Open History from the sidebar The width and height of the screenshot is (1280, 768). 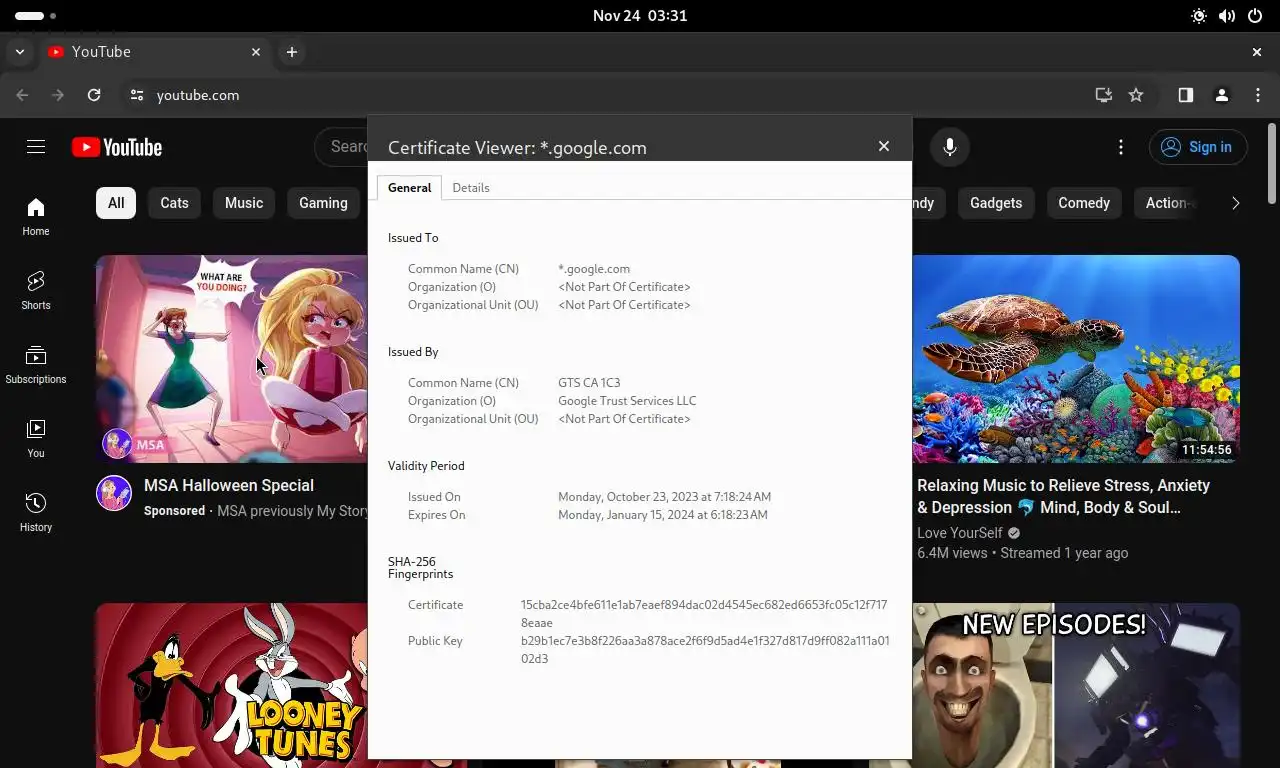pos(36,512)
